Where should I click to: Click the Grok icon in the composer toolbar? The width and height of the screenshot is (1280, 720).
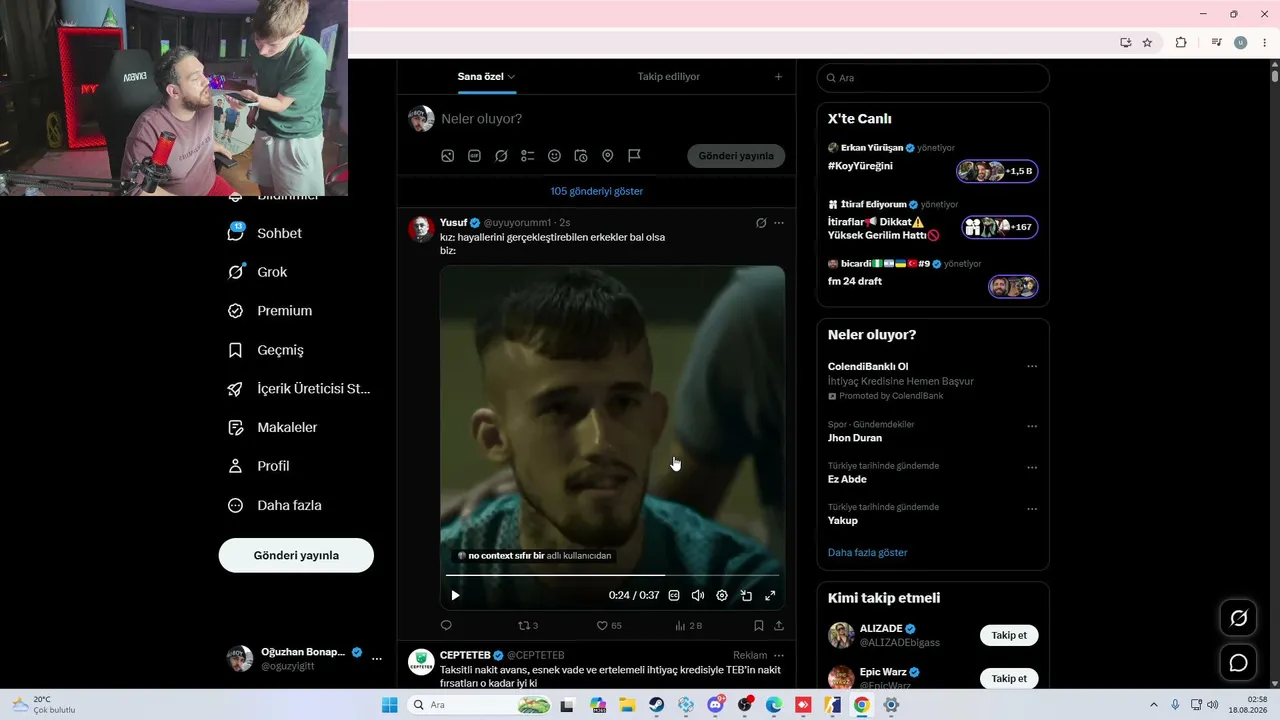[x=501, y=156]
